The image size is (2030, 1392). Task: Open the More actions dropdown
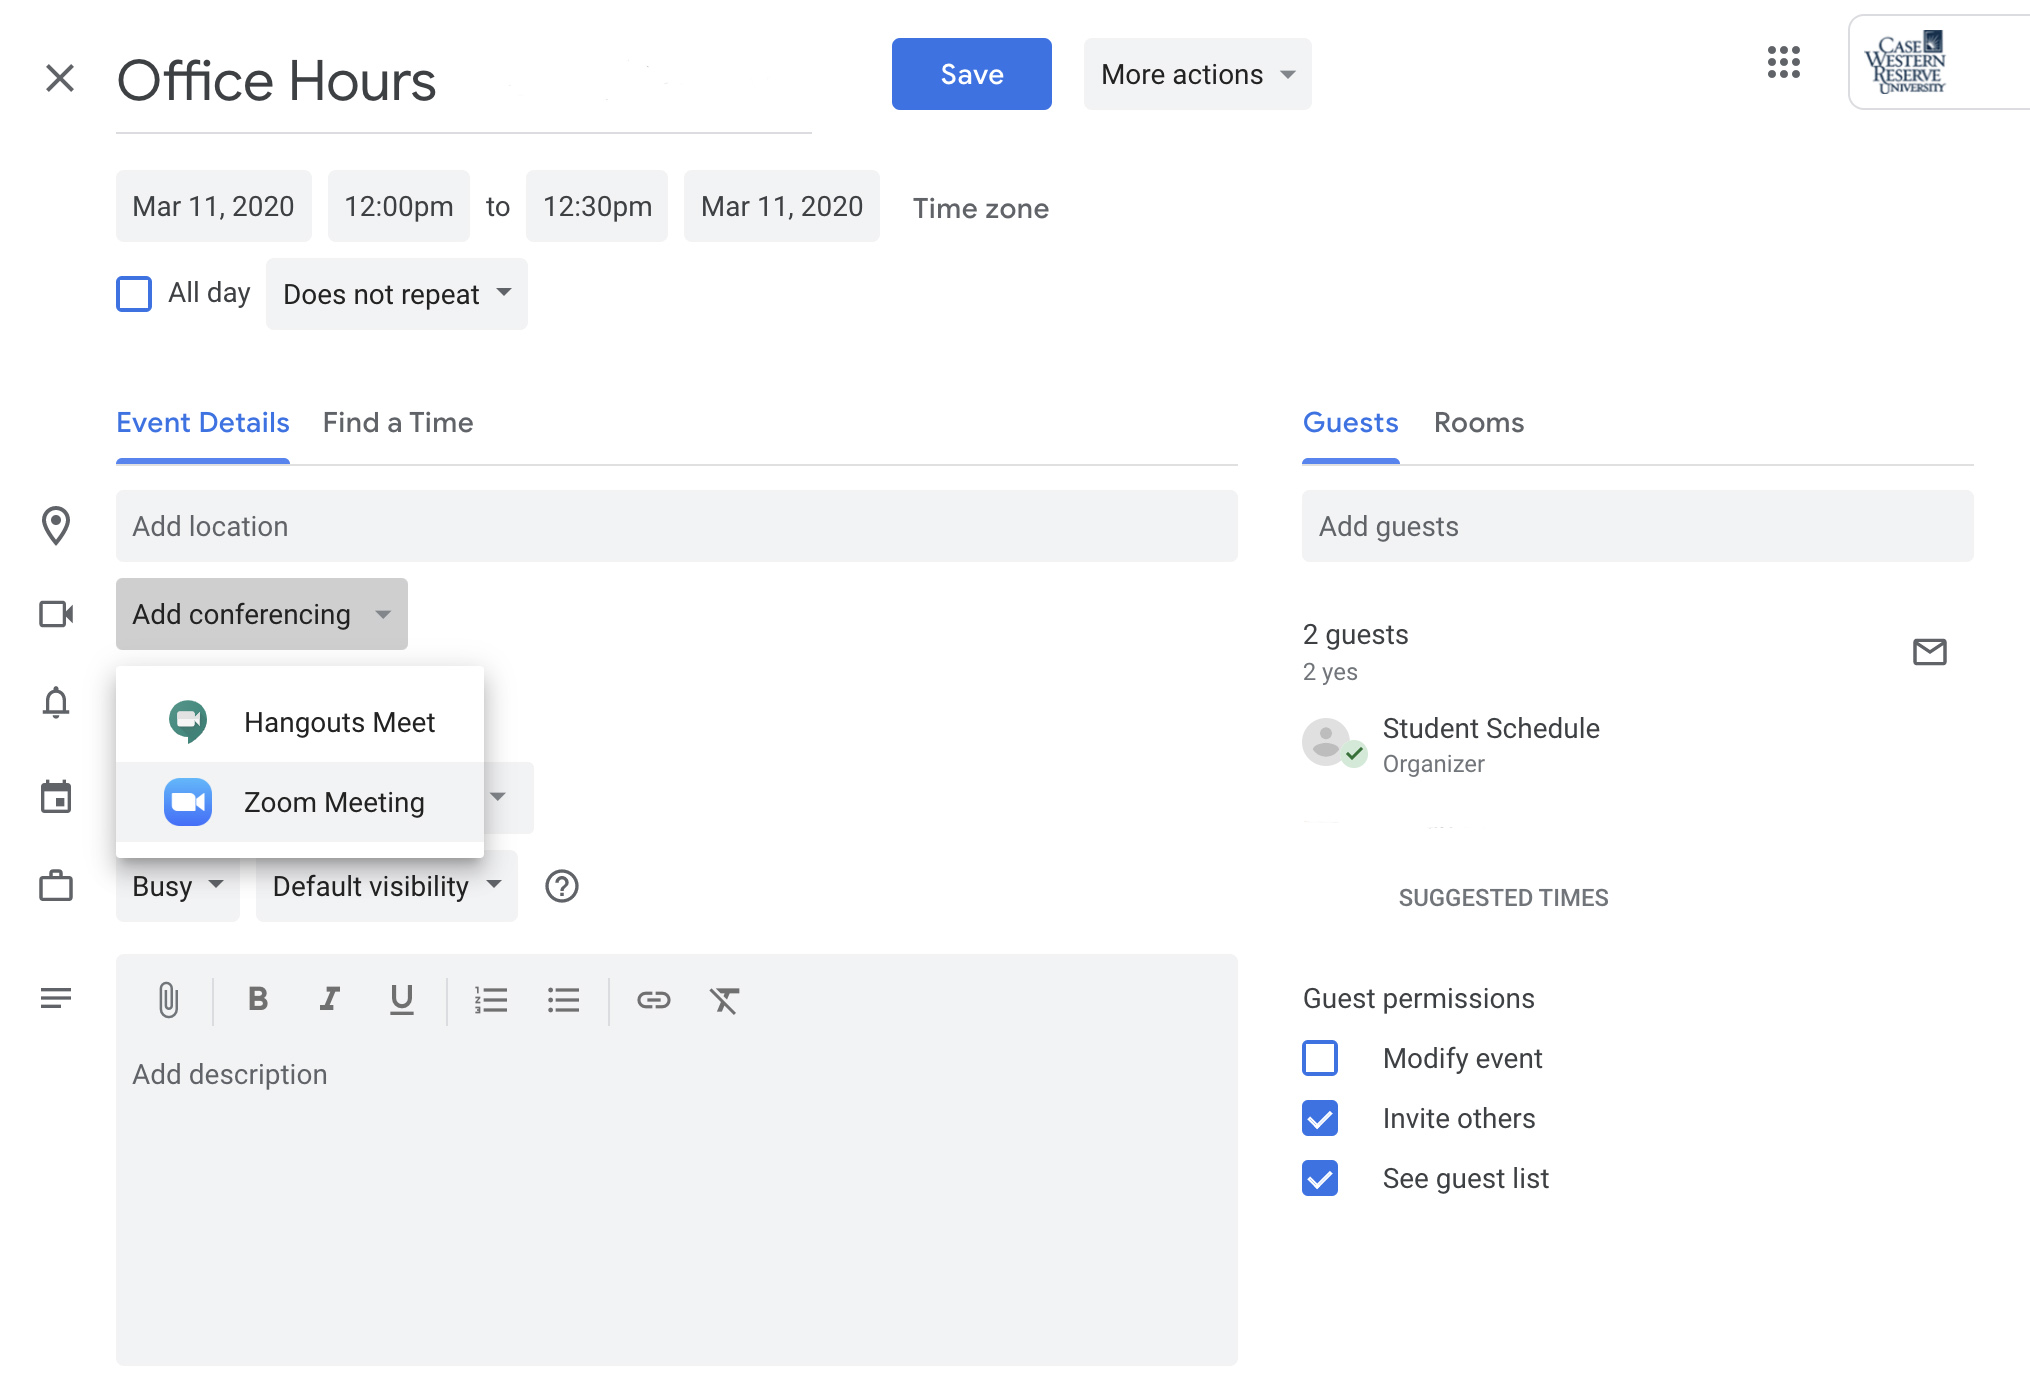point(1197,74)
